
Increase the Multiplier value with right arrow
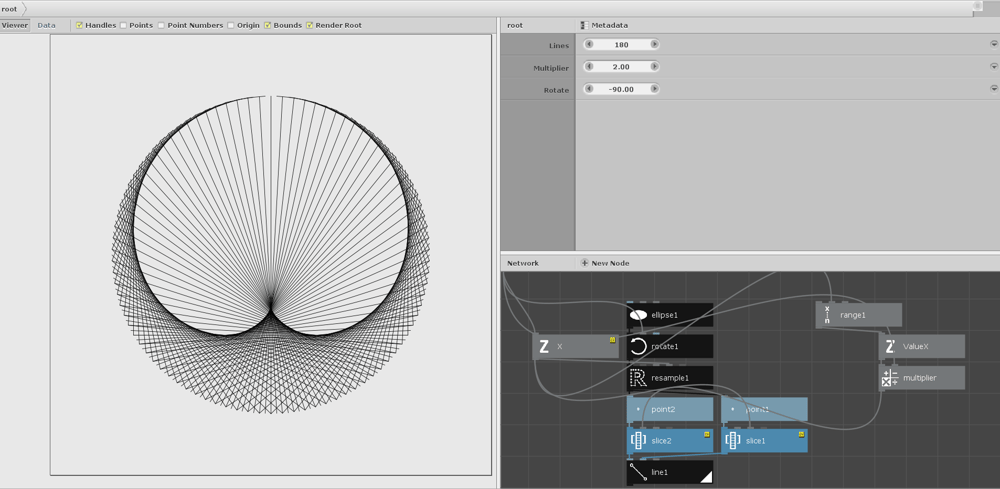pos(654,66)
